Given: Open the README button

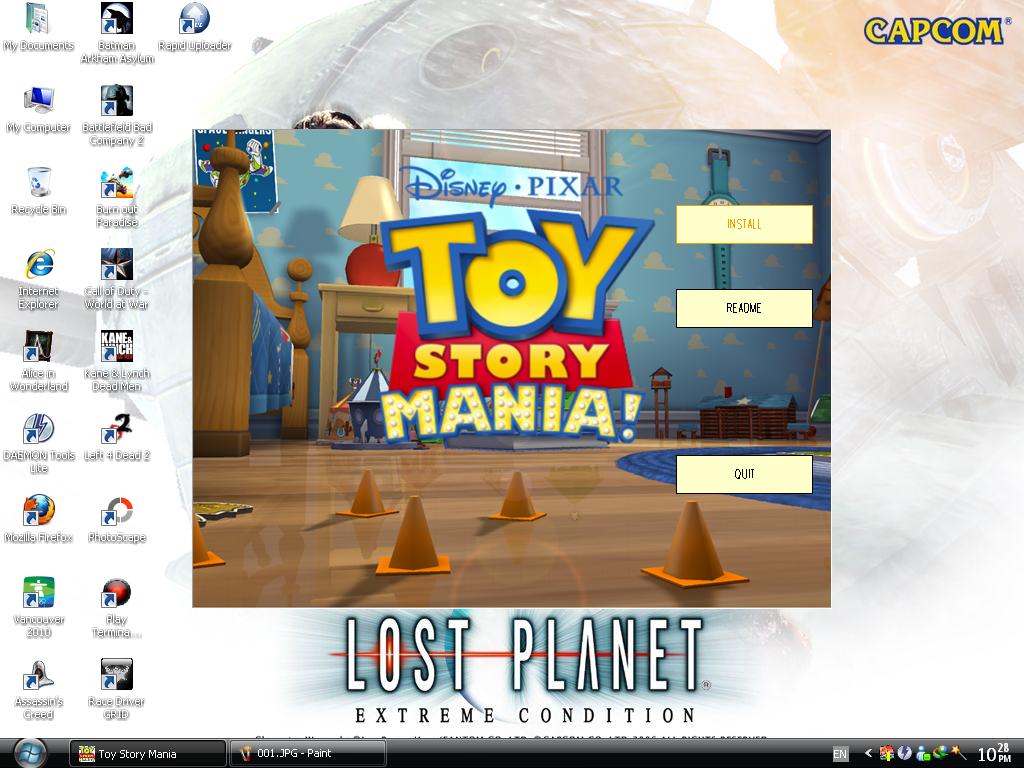Looking at the screenshot, I should (744, 308).
